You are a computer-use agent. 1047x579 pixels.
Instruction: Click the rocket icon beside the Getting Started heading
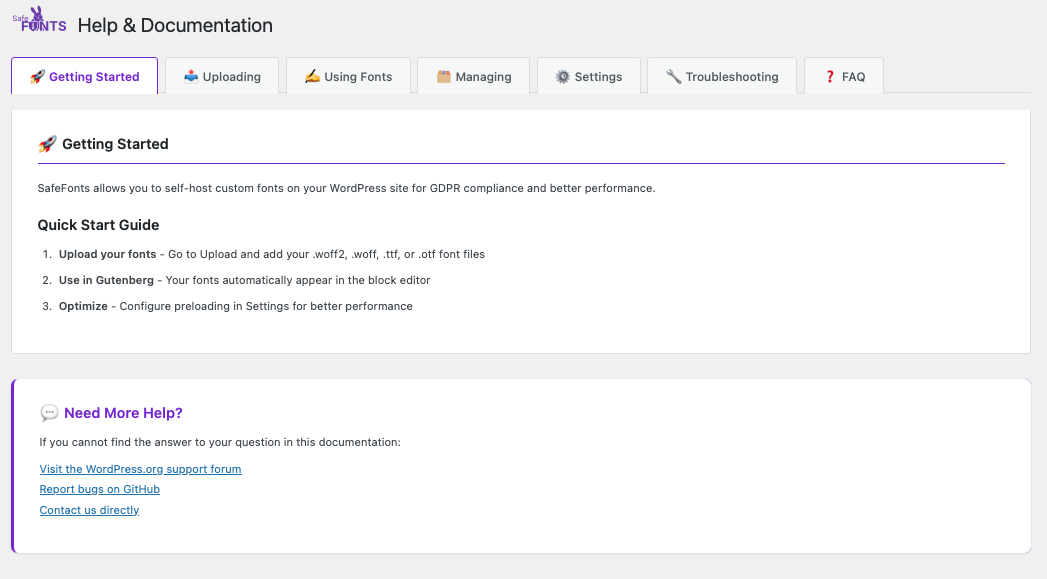[47, 143]
